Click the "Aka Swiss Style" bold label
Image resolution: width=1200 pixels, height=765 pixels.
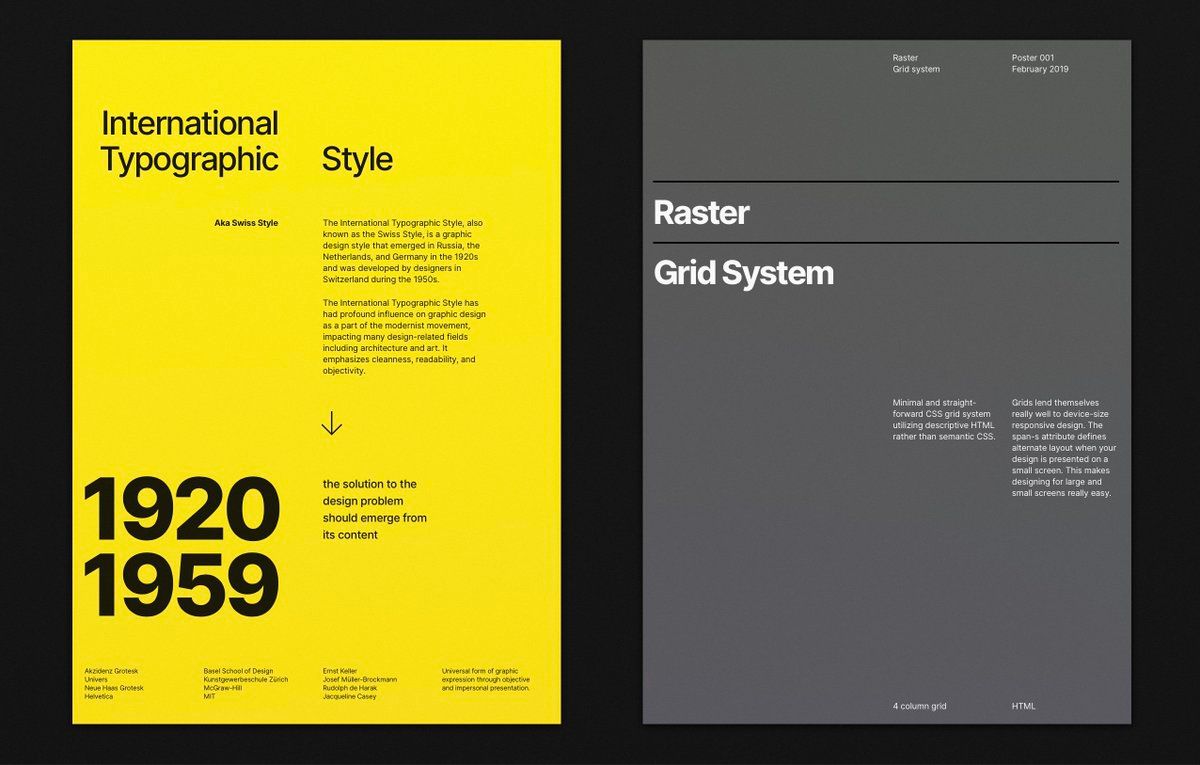[x=246, y=223]
